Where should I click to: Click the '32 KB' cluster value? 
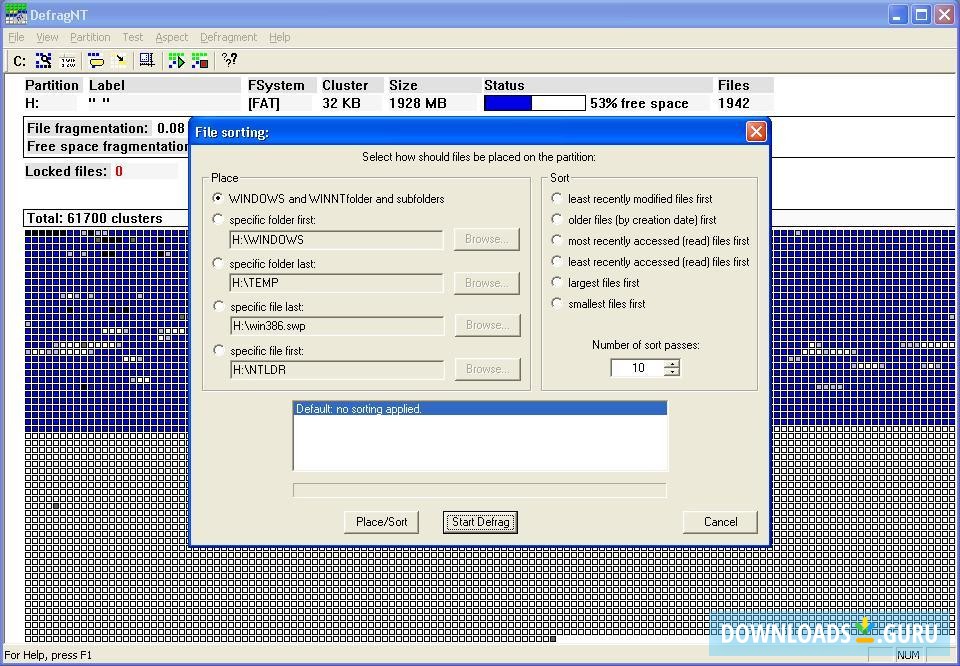click(341, 103)
